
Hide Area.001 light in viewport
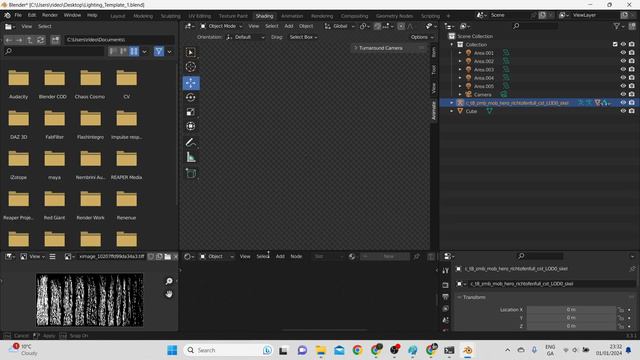623,53
